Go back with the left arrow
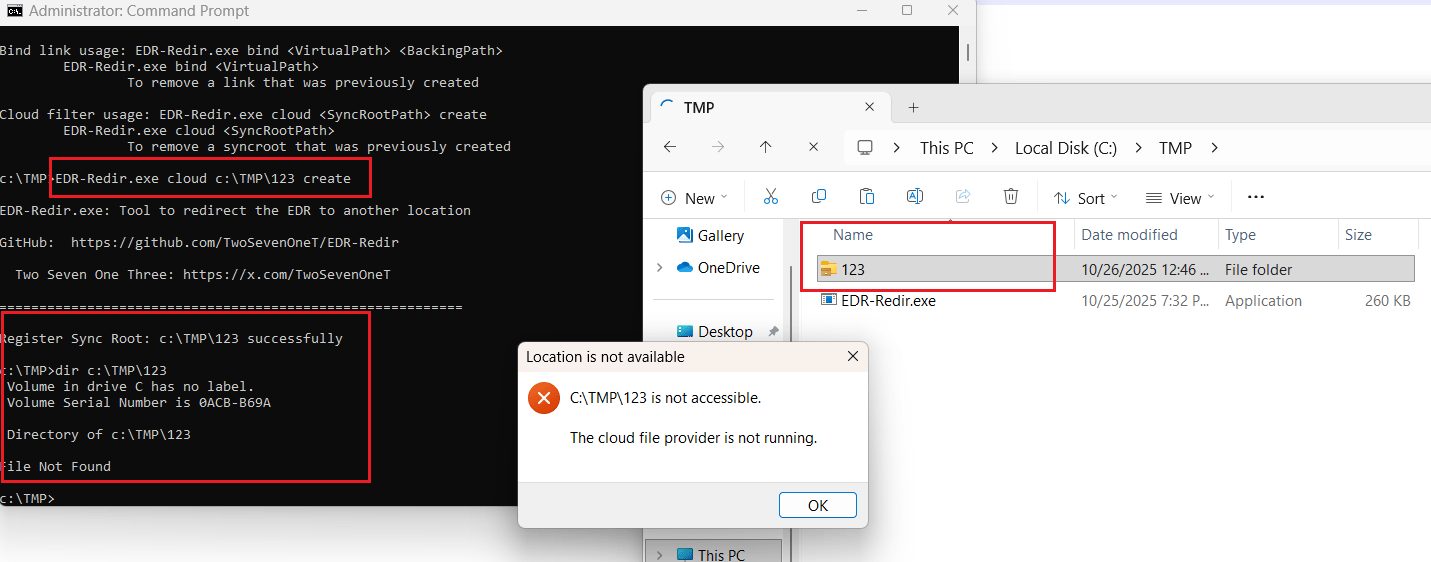This screenshot has width=1431, height=562. [670, 147]
